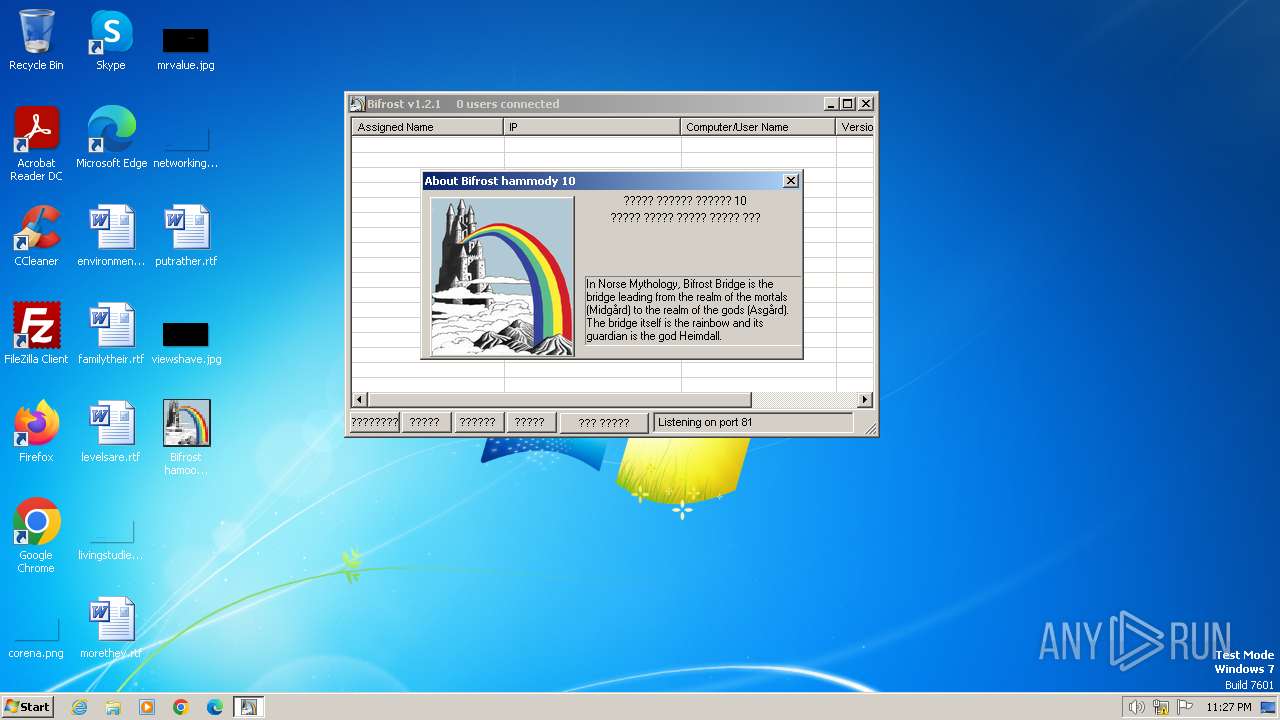Switch to Bifrost app in taskbar
1280x720 pixels.
(x=249, y=707)
